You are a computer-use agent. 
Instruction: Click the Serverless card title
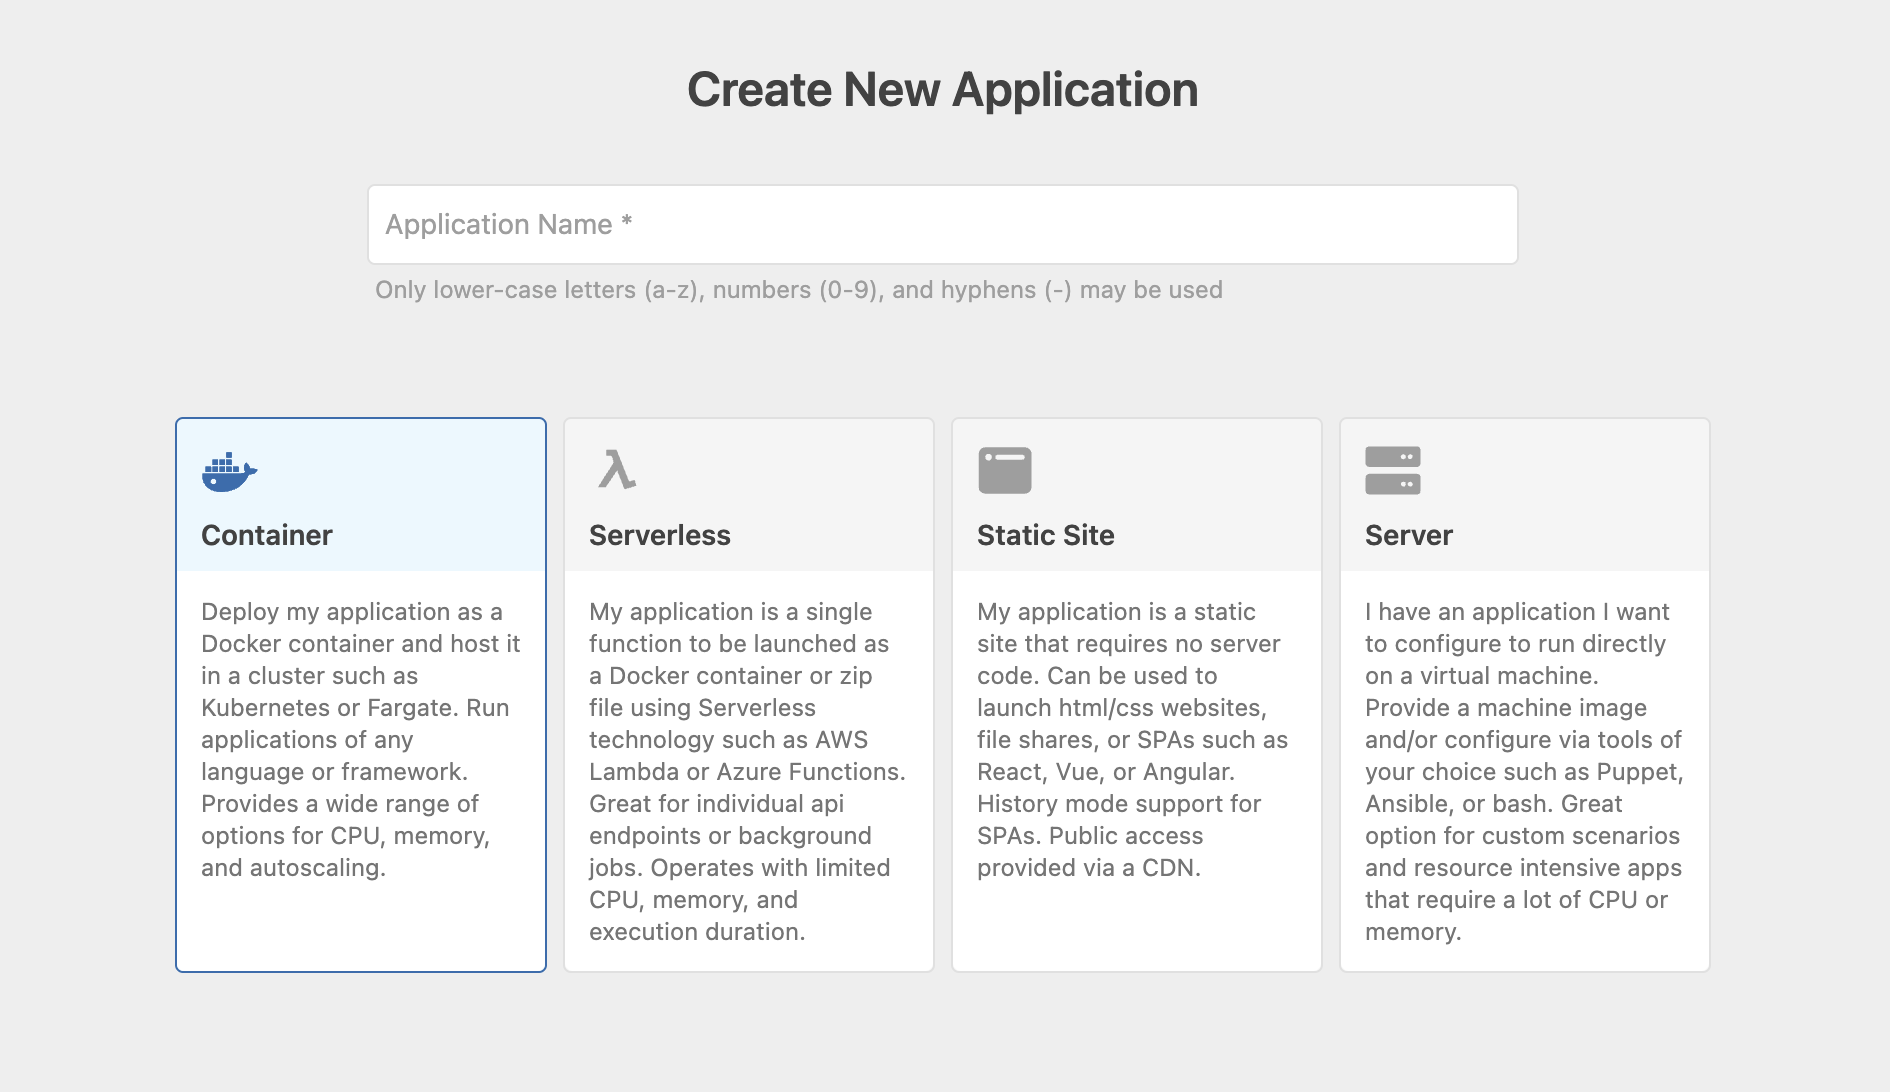[x=659, y=535]
